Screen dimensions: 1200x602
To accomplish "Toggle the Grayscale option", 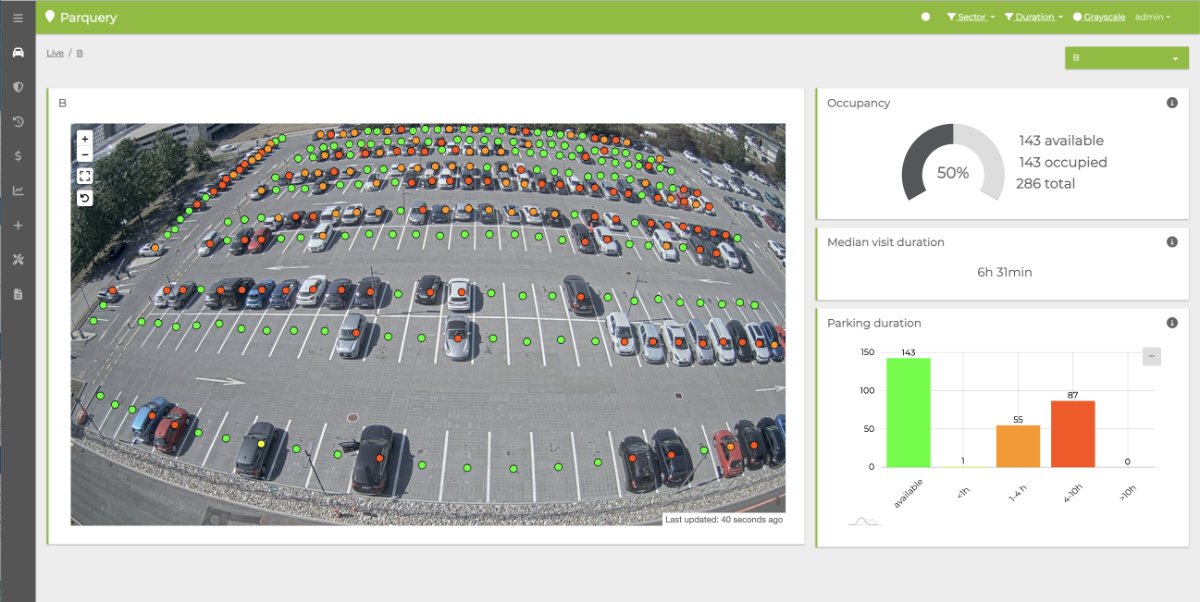I will pos(1098,17).
